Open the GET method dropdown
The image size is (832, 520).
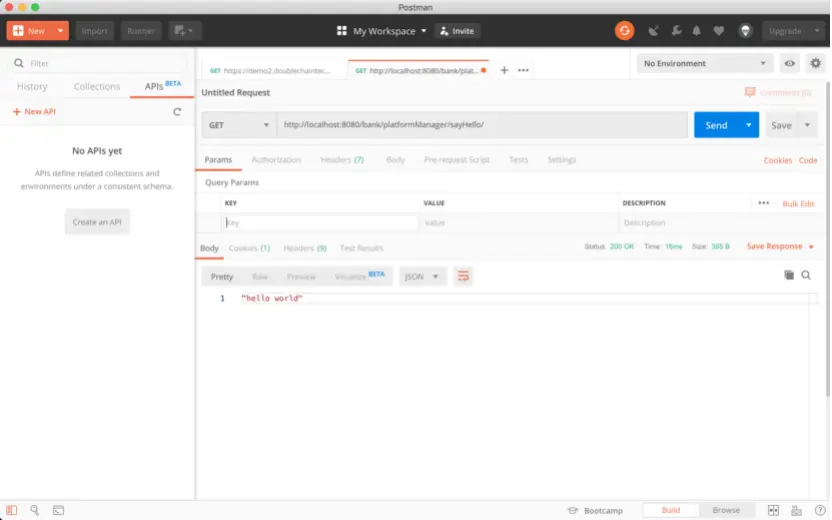tap(239, 125)
